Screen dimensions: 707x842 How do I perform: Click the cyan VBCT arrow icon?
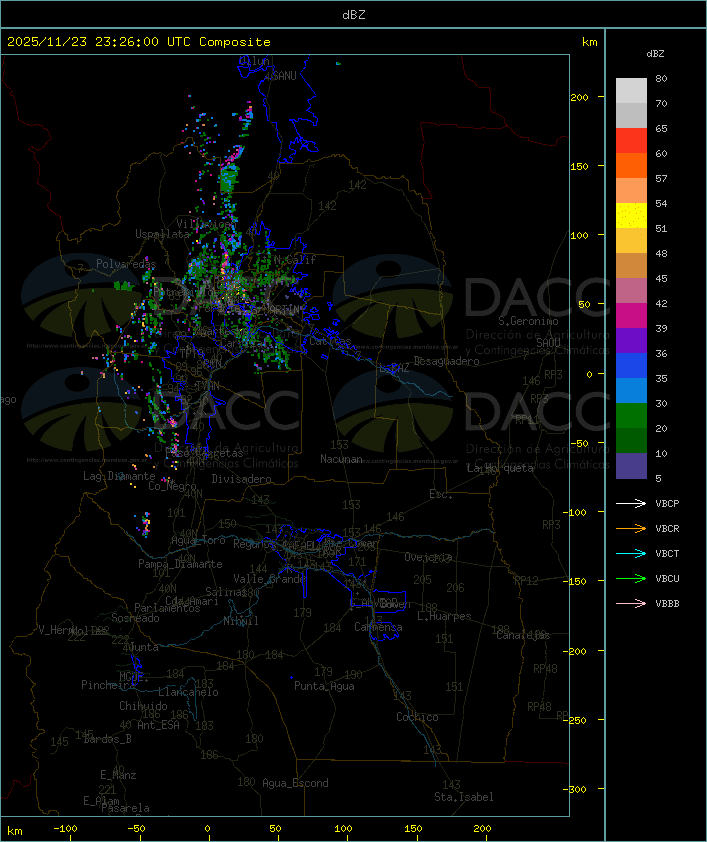pyautogui.click(x=631, y=553)
